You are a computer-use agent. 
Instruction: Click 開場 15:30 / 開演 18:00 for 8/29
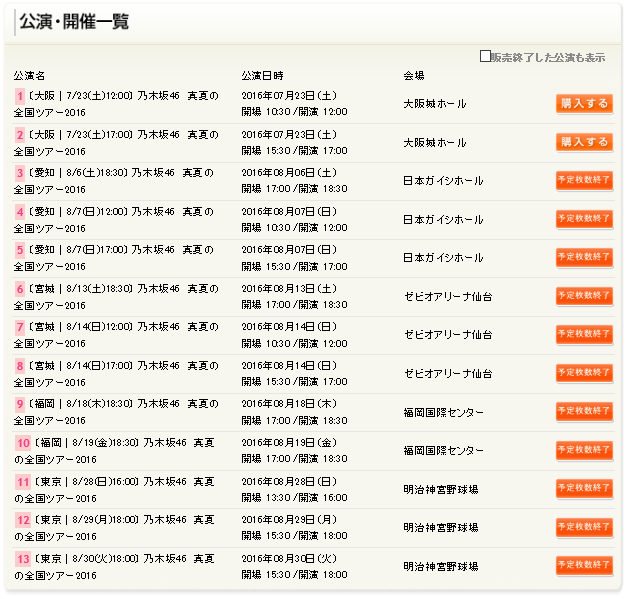pyautogui.click(x=294, y=536)
